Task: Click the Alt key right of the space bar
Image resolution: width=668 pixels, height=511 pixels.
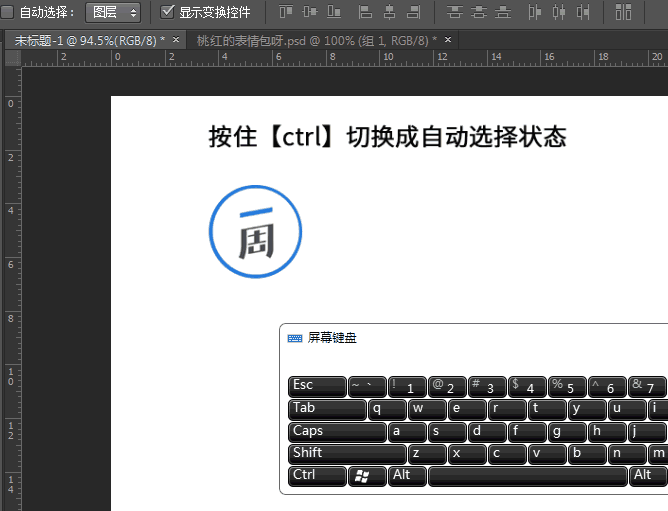Action: point(648,476)
